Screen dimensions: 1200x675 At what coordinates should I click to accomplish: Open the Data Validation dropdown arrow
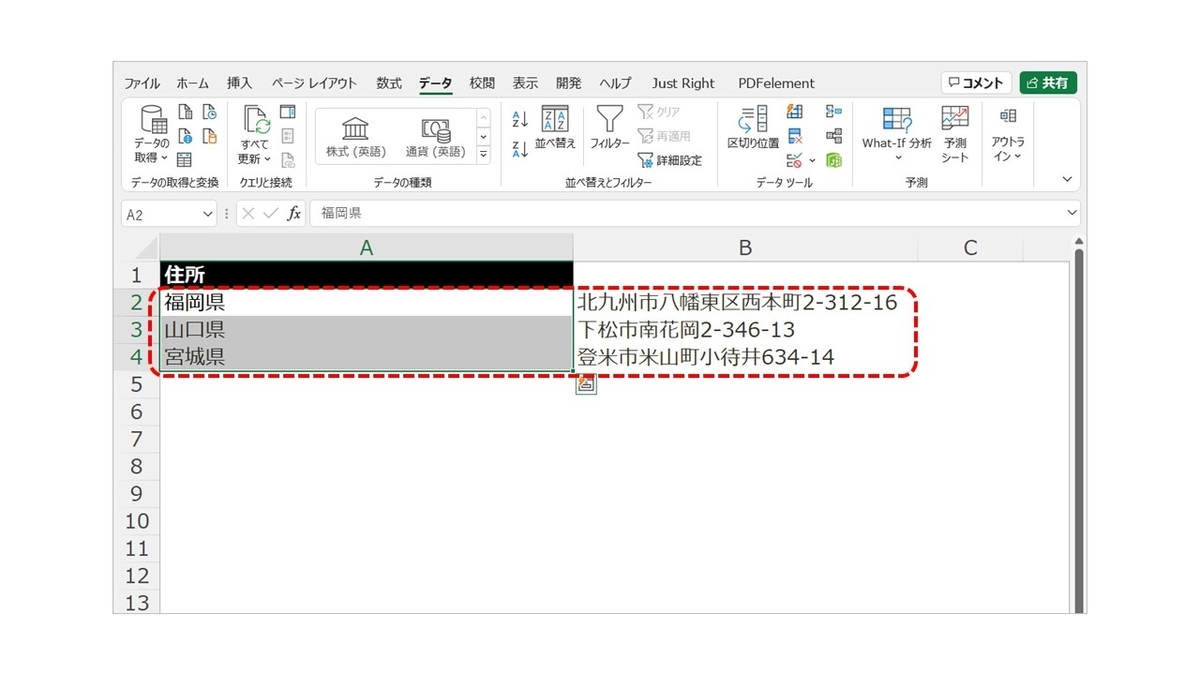coord(812,160)
